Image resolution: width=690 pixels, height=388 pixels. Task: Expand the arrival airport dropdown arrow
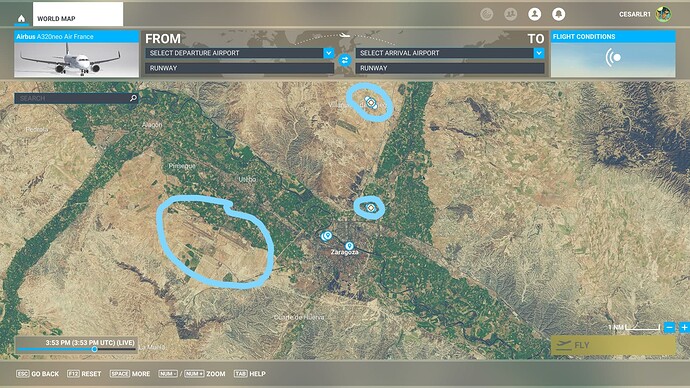click(539, 53)
